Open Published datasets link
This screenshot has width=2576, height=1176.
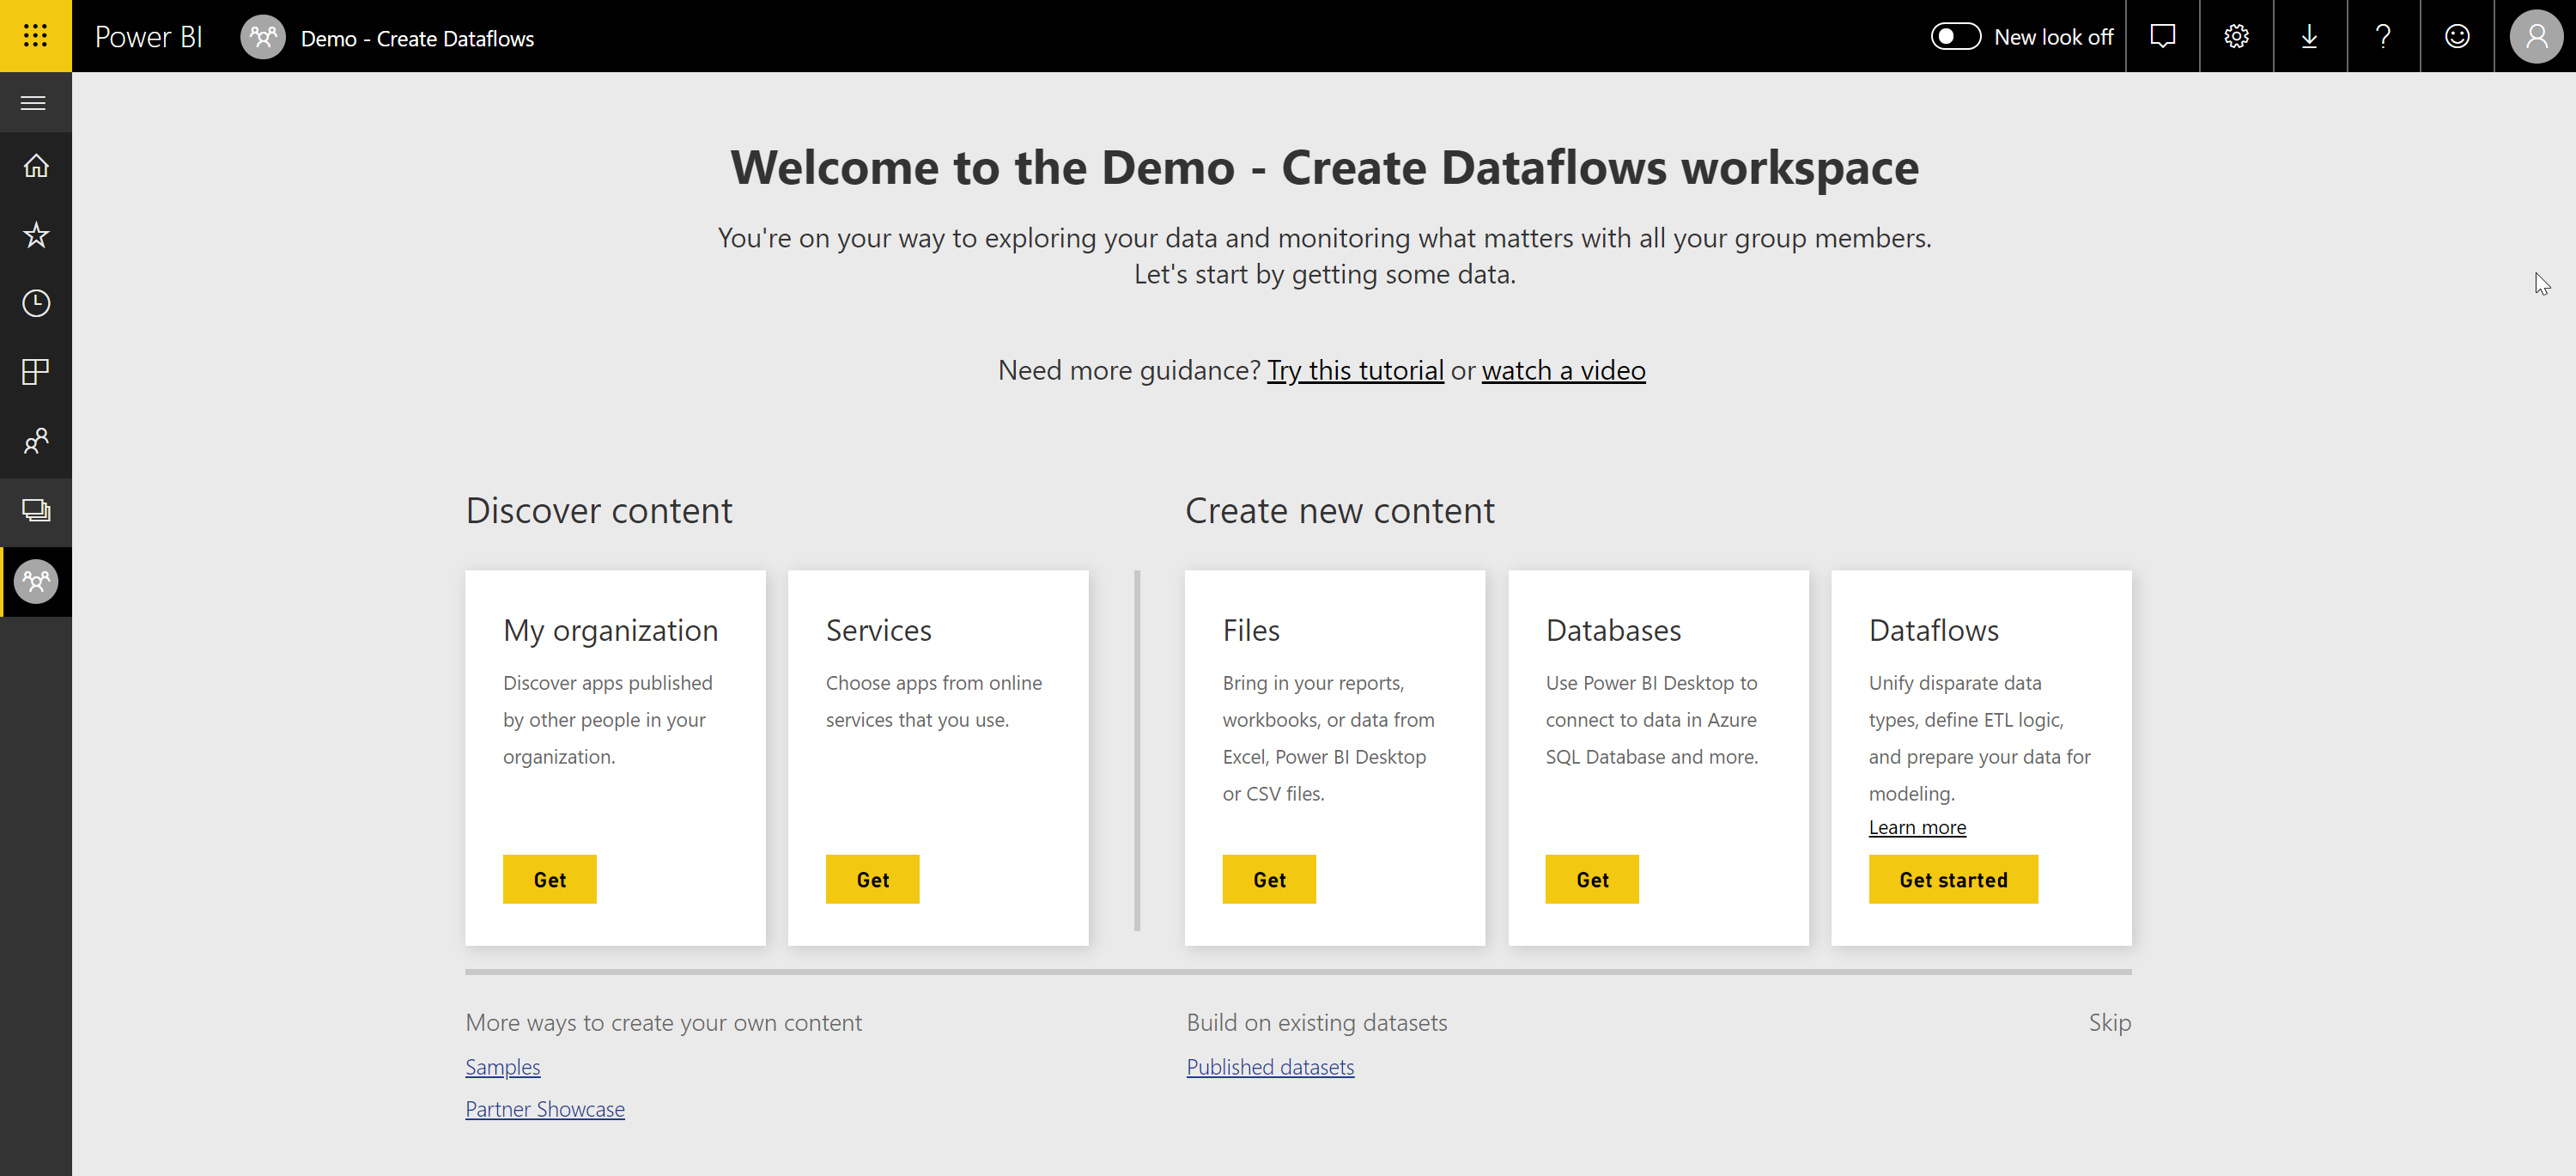pyautogui.click(x=1270, y=1066)
